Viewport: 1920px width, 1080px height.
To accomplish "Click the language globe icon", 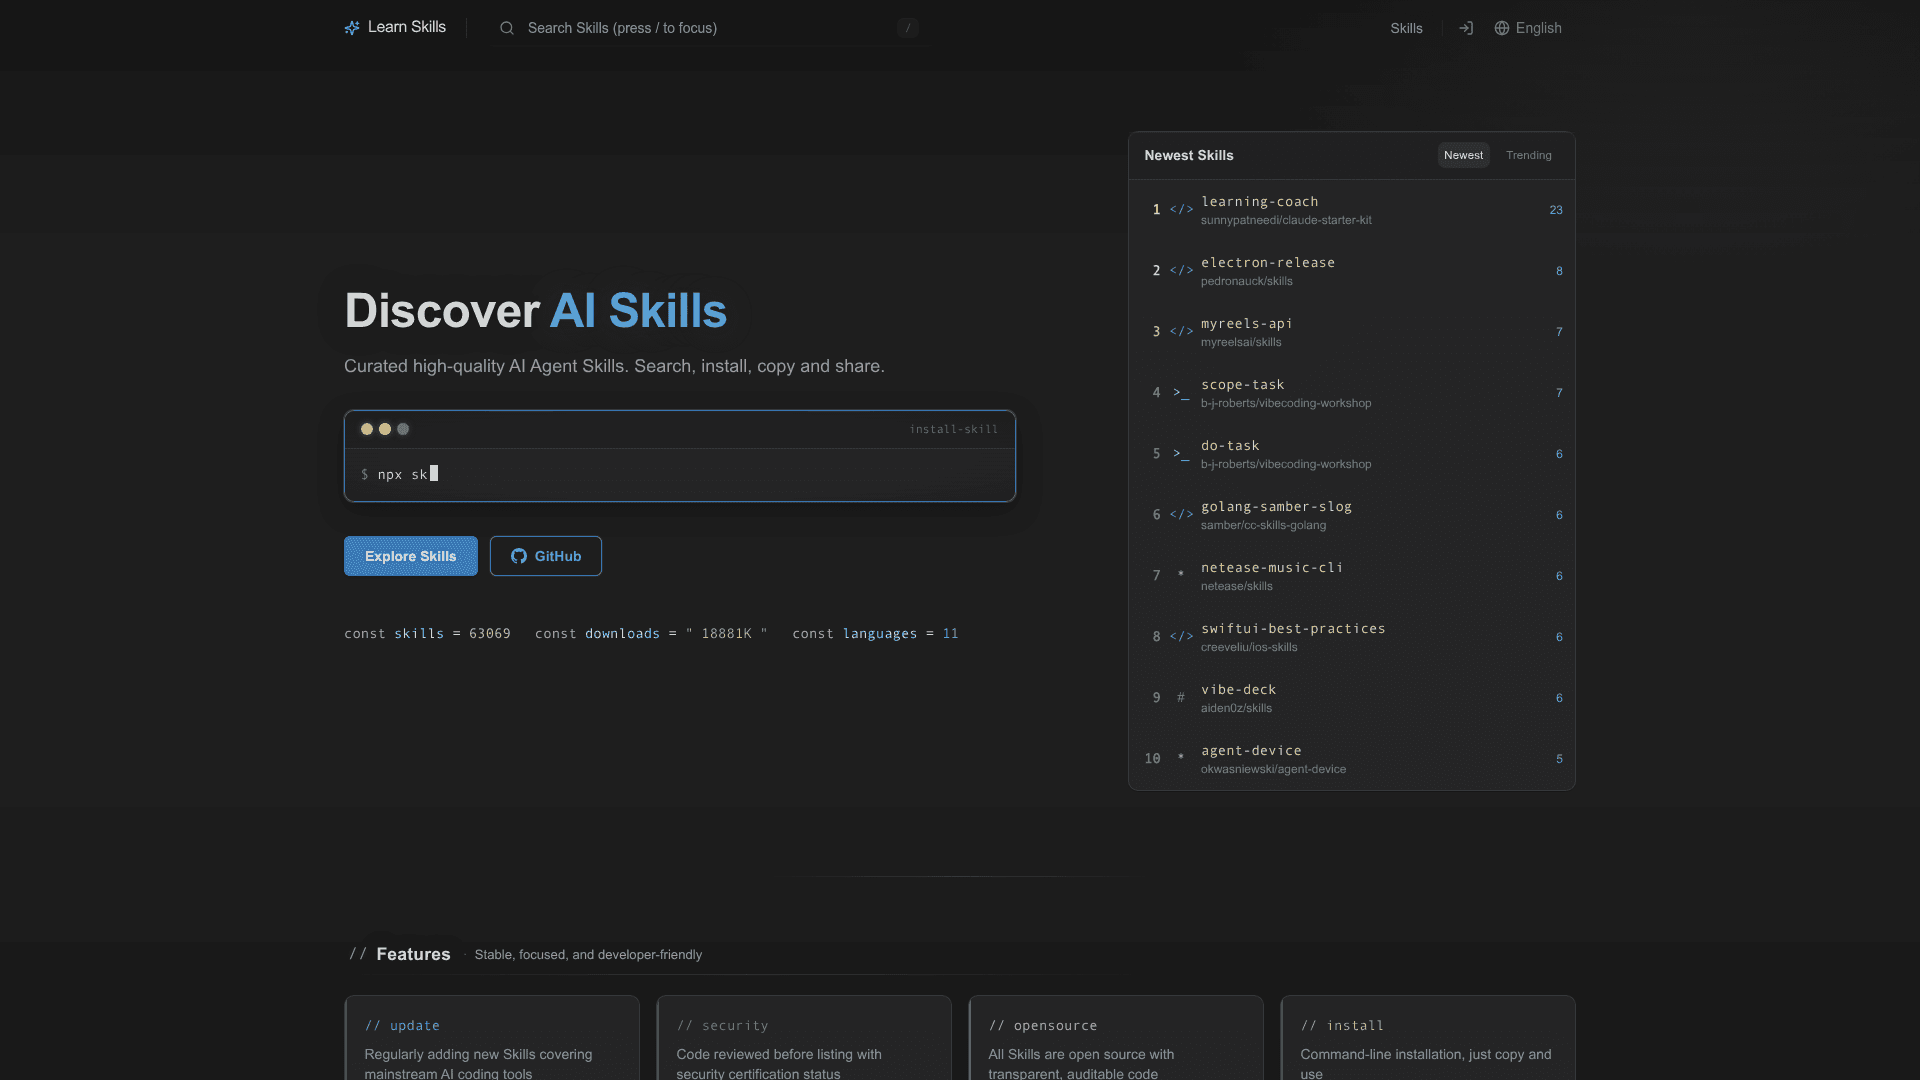I will click(x=1500, y=28).
